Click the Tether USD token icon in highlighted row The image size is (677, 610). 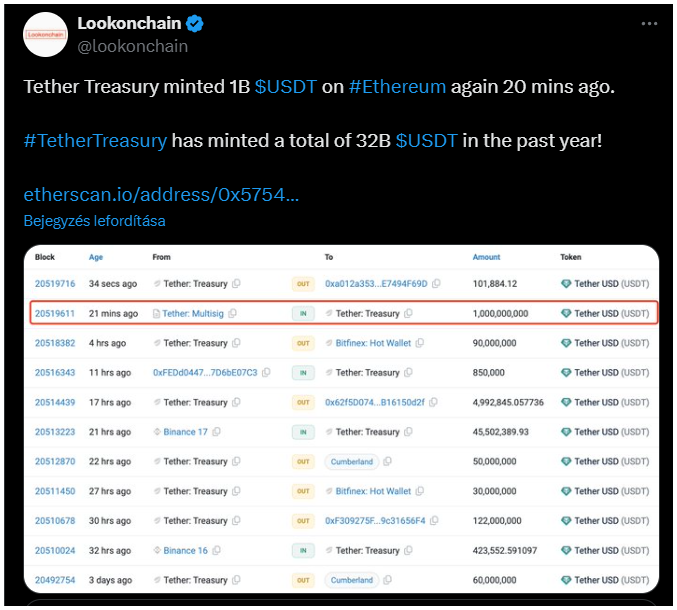click(x=566, y=314)
